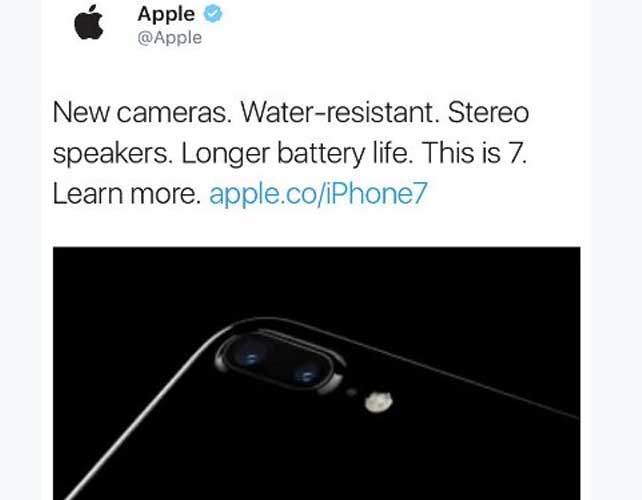Click the dual camera housing in photo
Viewport: 642px width, 500px height.
point(280,364)
